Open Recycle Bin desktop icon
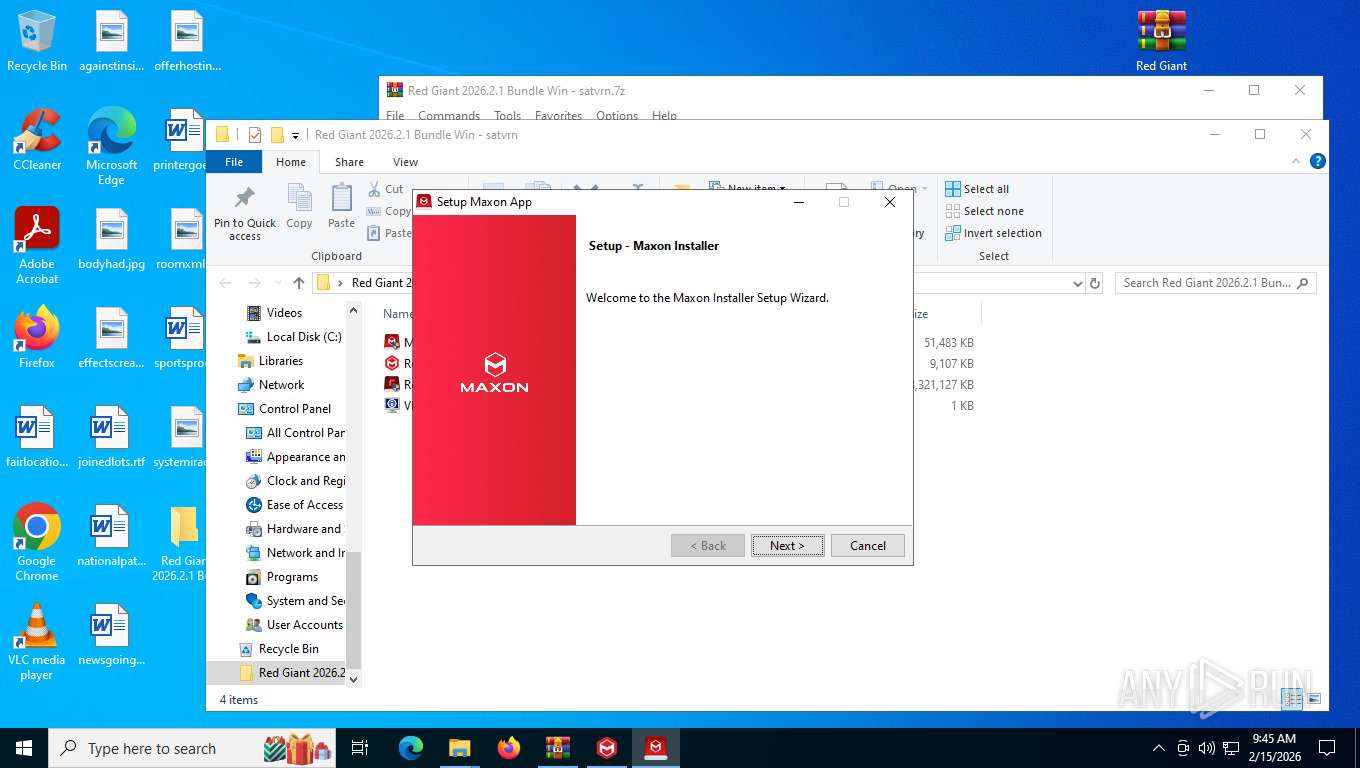This screenshot has height=768, width=1360. pyautogui.click(x=37, y=41)
